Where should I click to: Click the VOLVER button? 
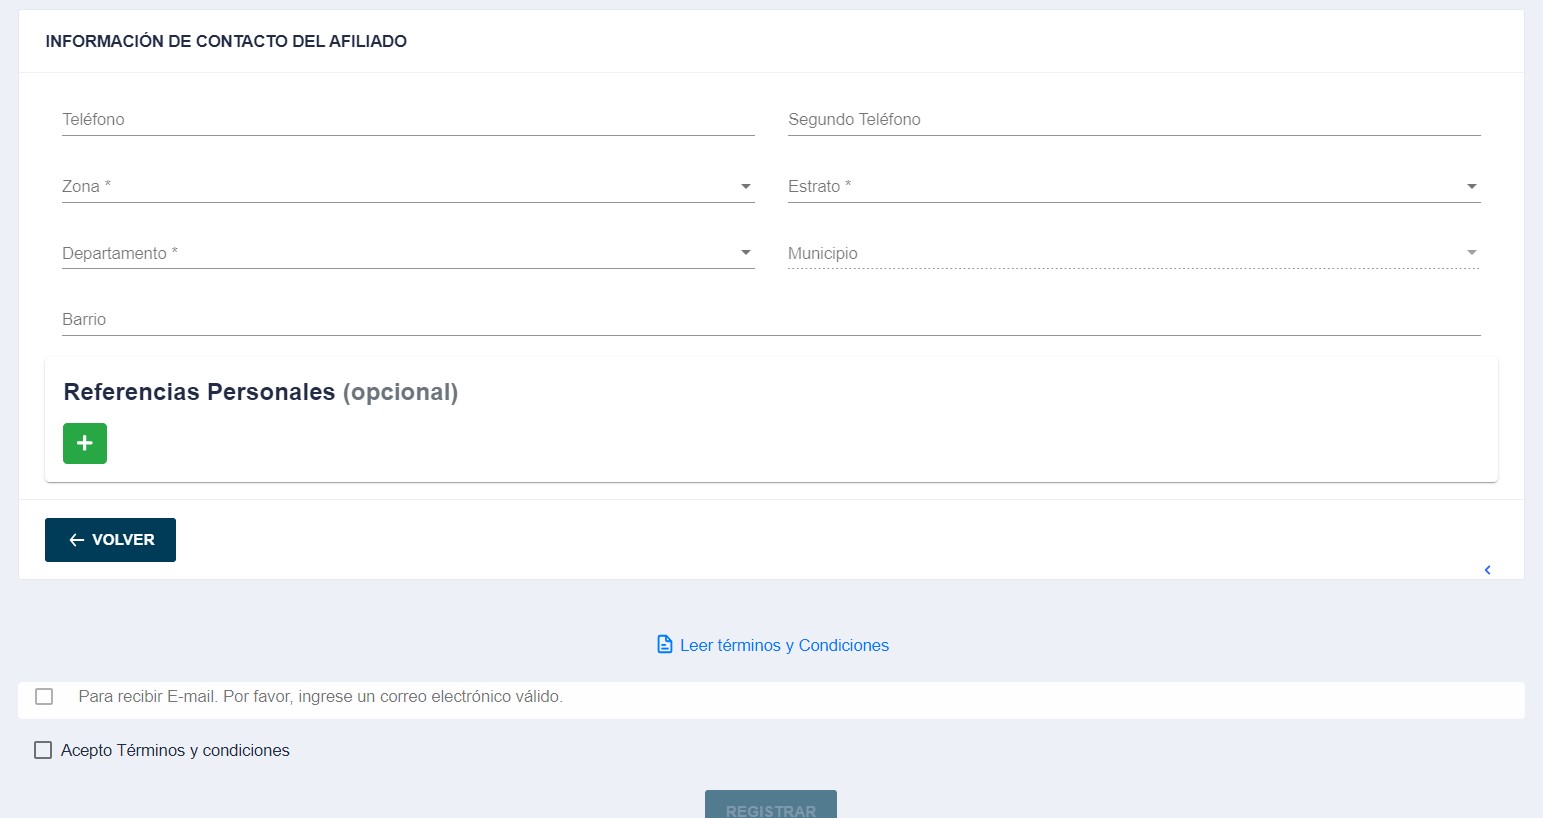[x=110, y=540]
